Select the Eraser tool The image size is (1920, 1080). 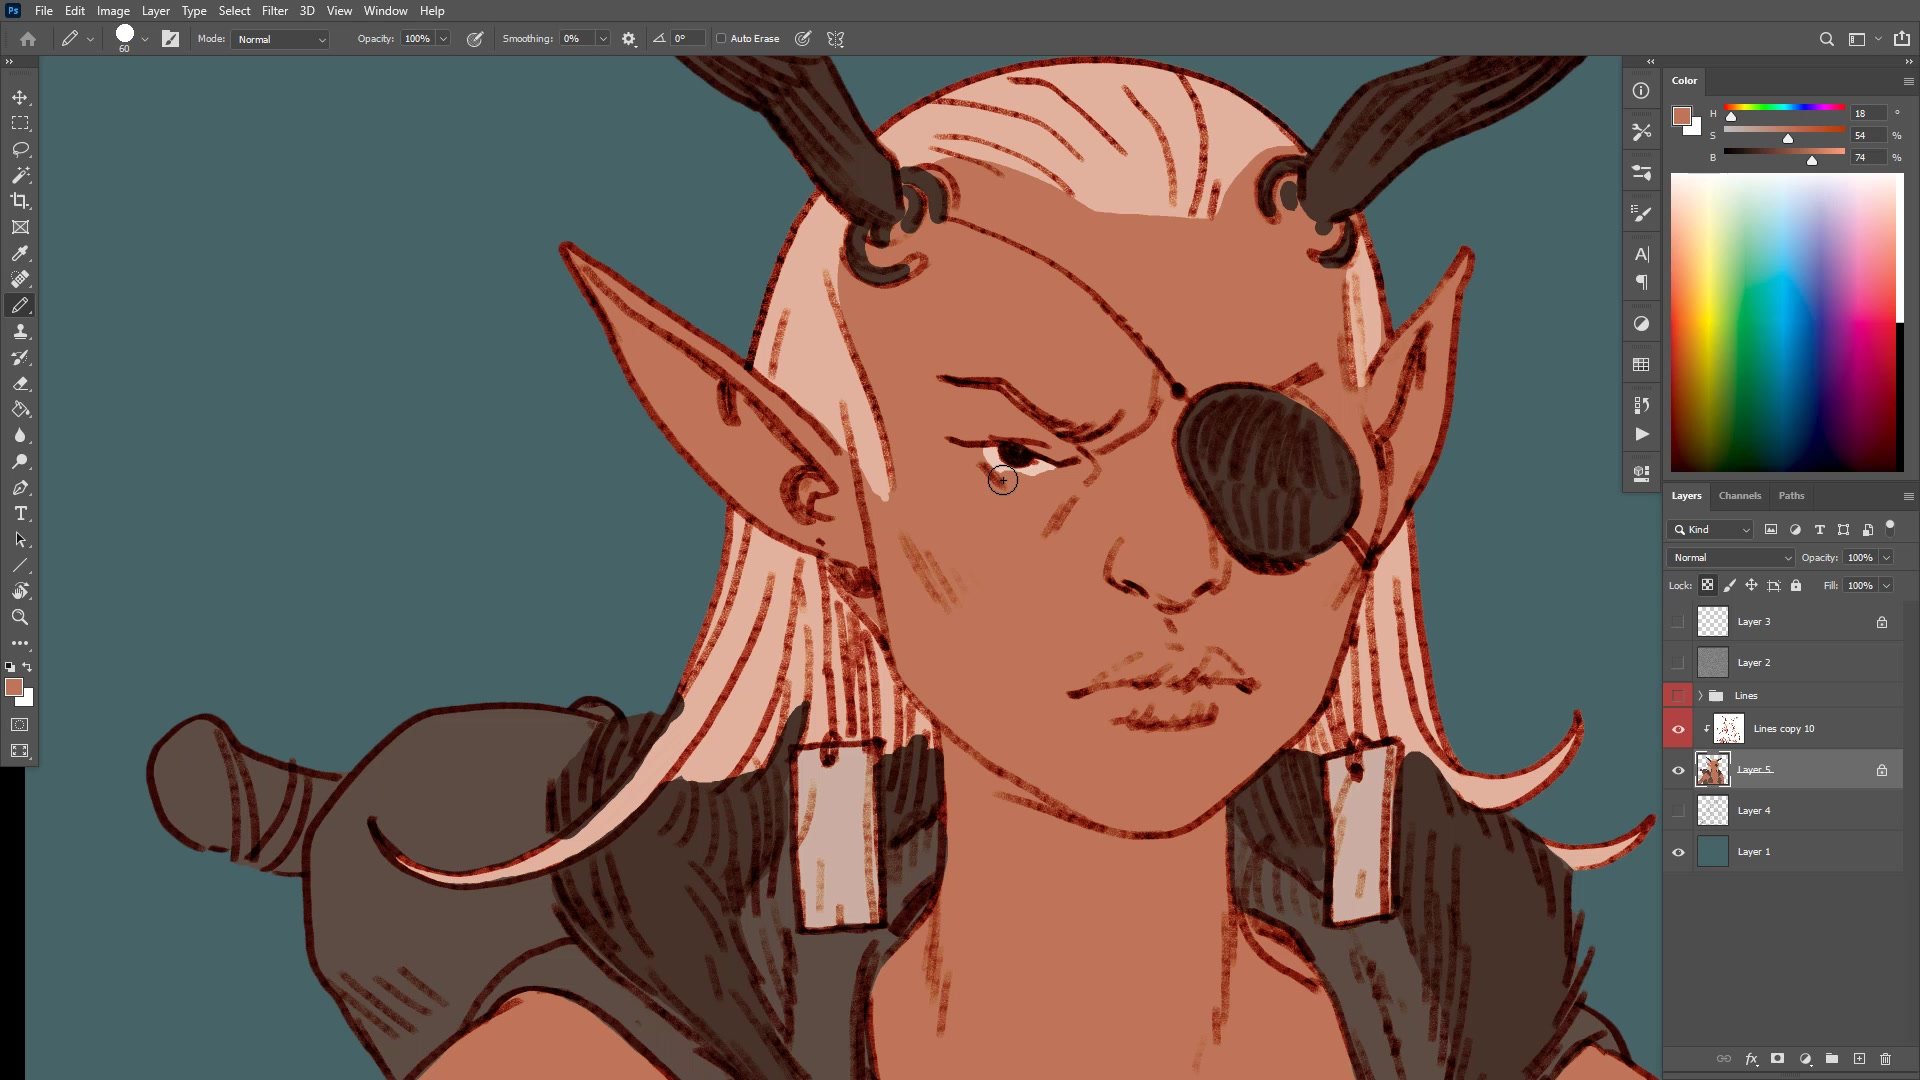click(20, 383)
